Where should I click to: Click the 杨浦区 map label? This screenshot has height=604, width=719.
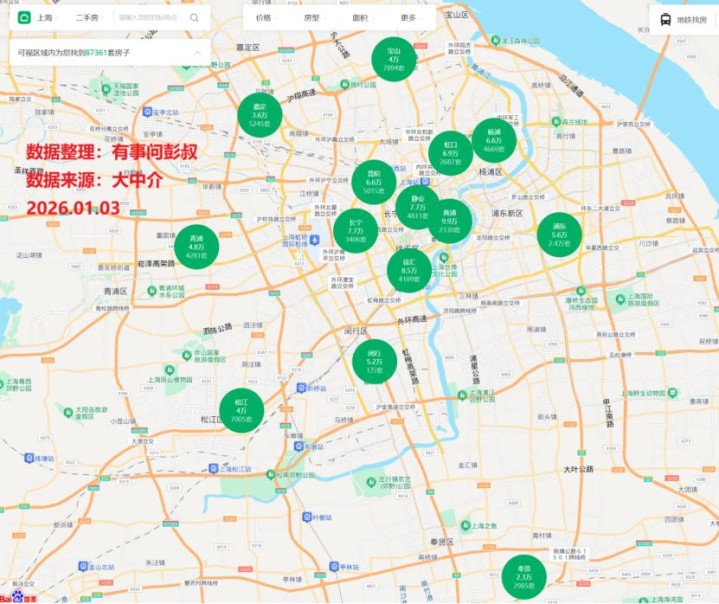[x=490, y=172]
